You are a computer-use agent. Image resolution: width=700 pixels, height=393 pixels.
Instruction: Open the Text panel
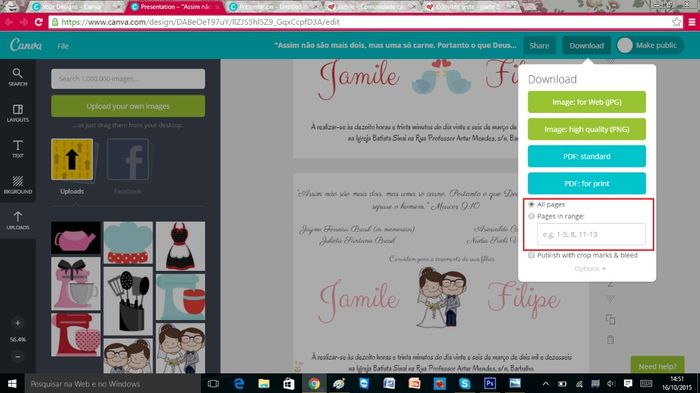[17, 149]
